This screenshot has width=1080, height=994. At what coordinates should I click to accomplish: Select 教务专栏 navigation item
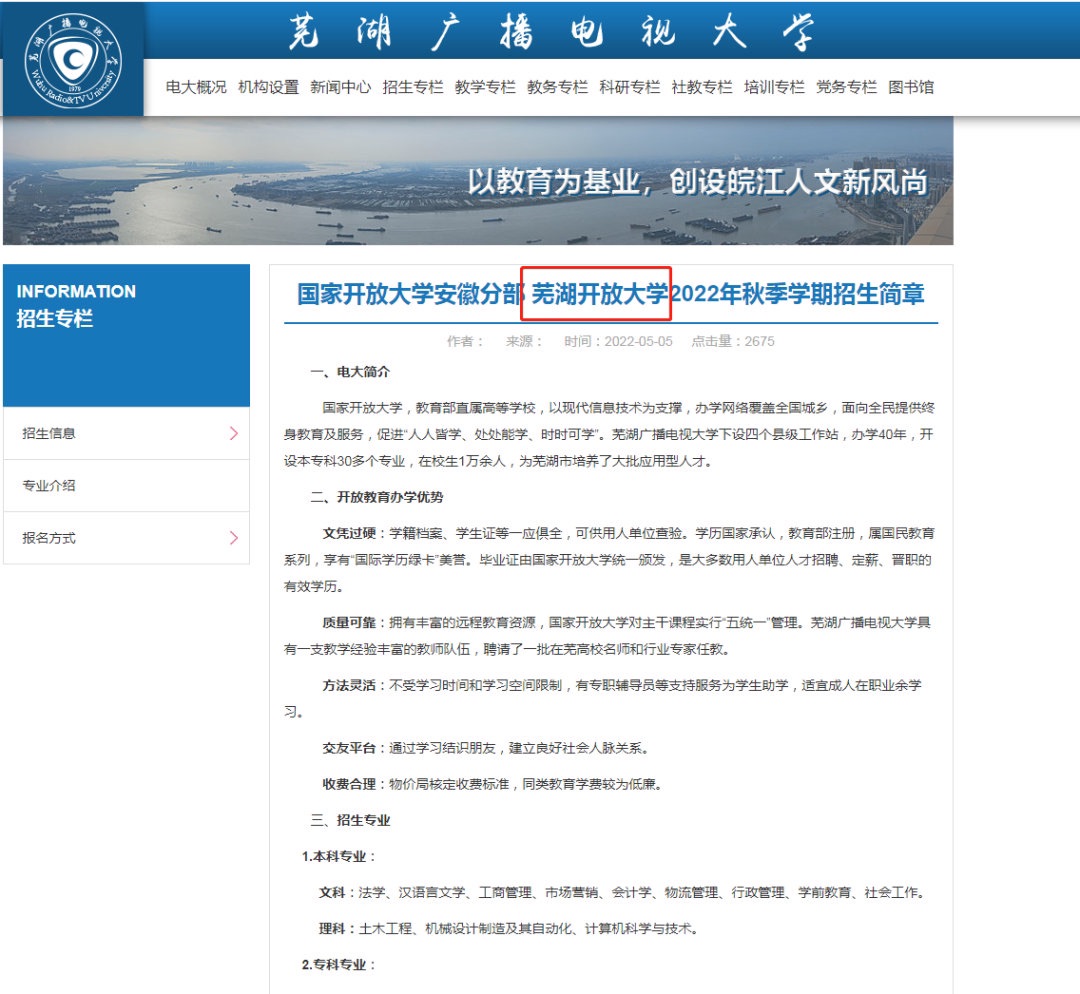pyautogui.click(x=557, y=87)
